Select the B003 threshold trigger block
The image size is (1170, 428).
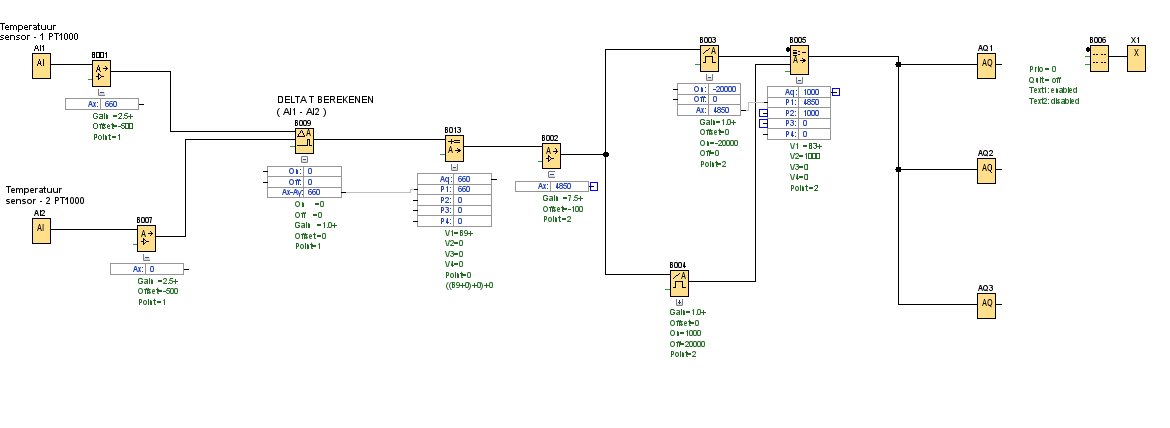(709, 58)
